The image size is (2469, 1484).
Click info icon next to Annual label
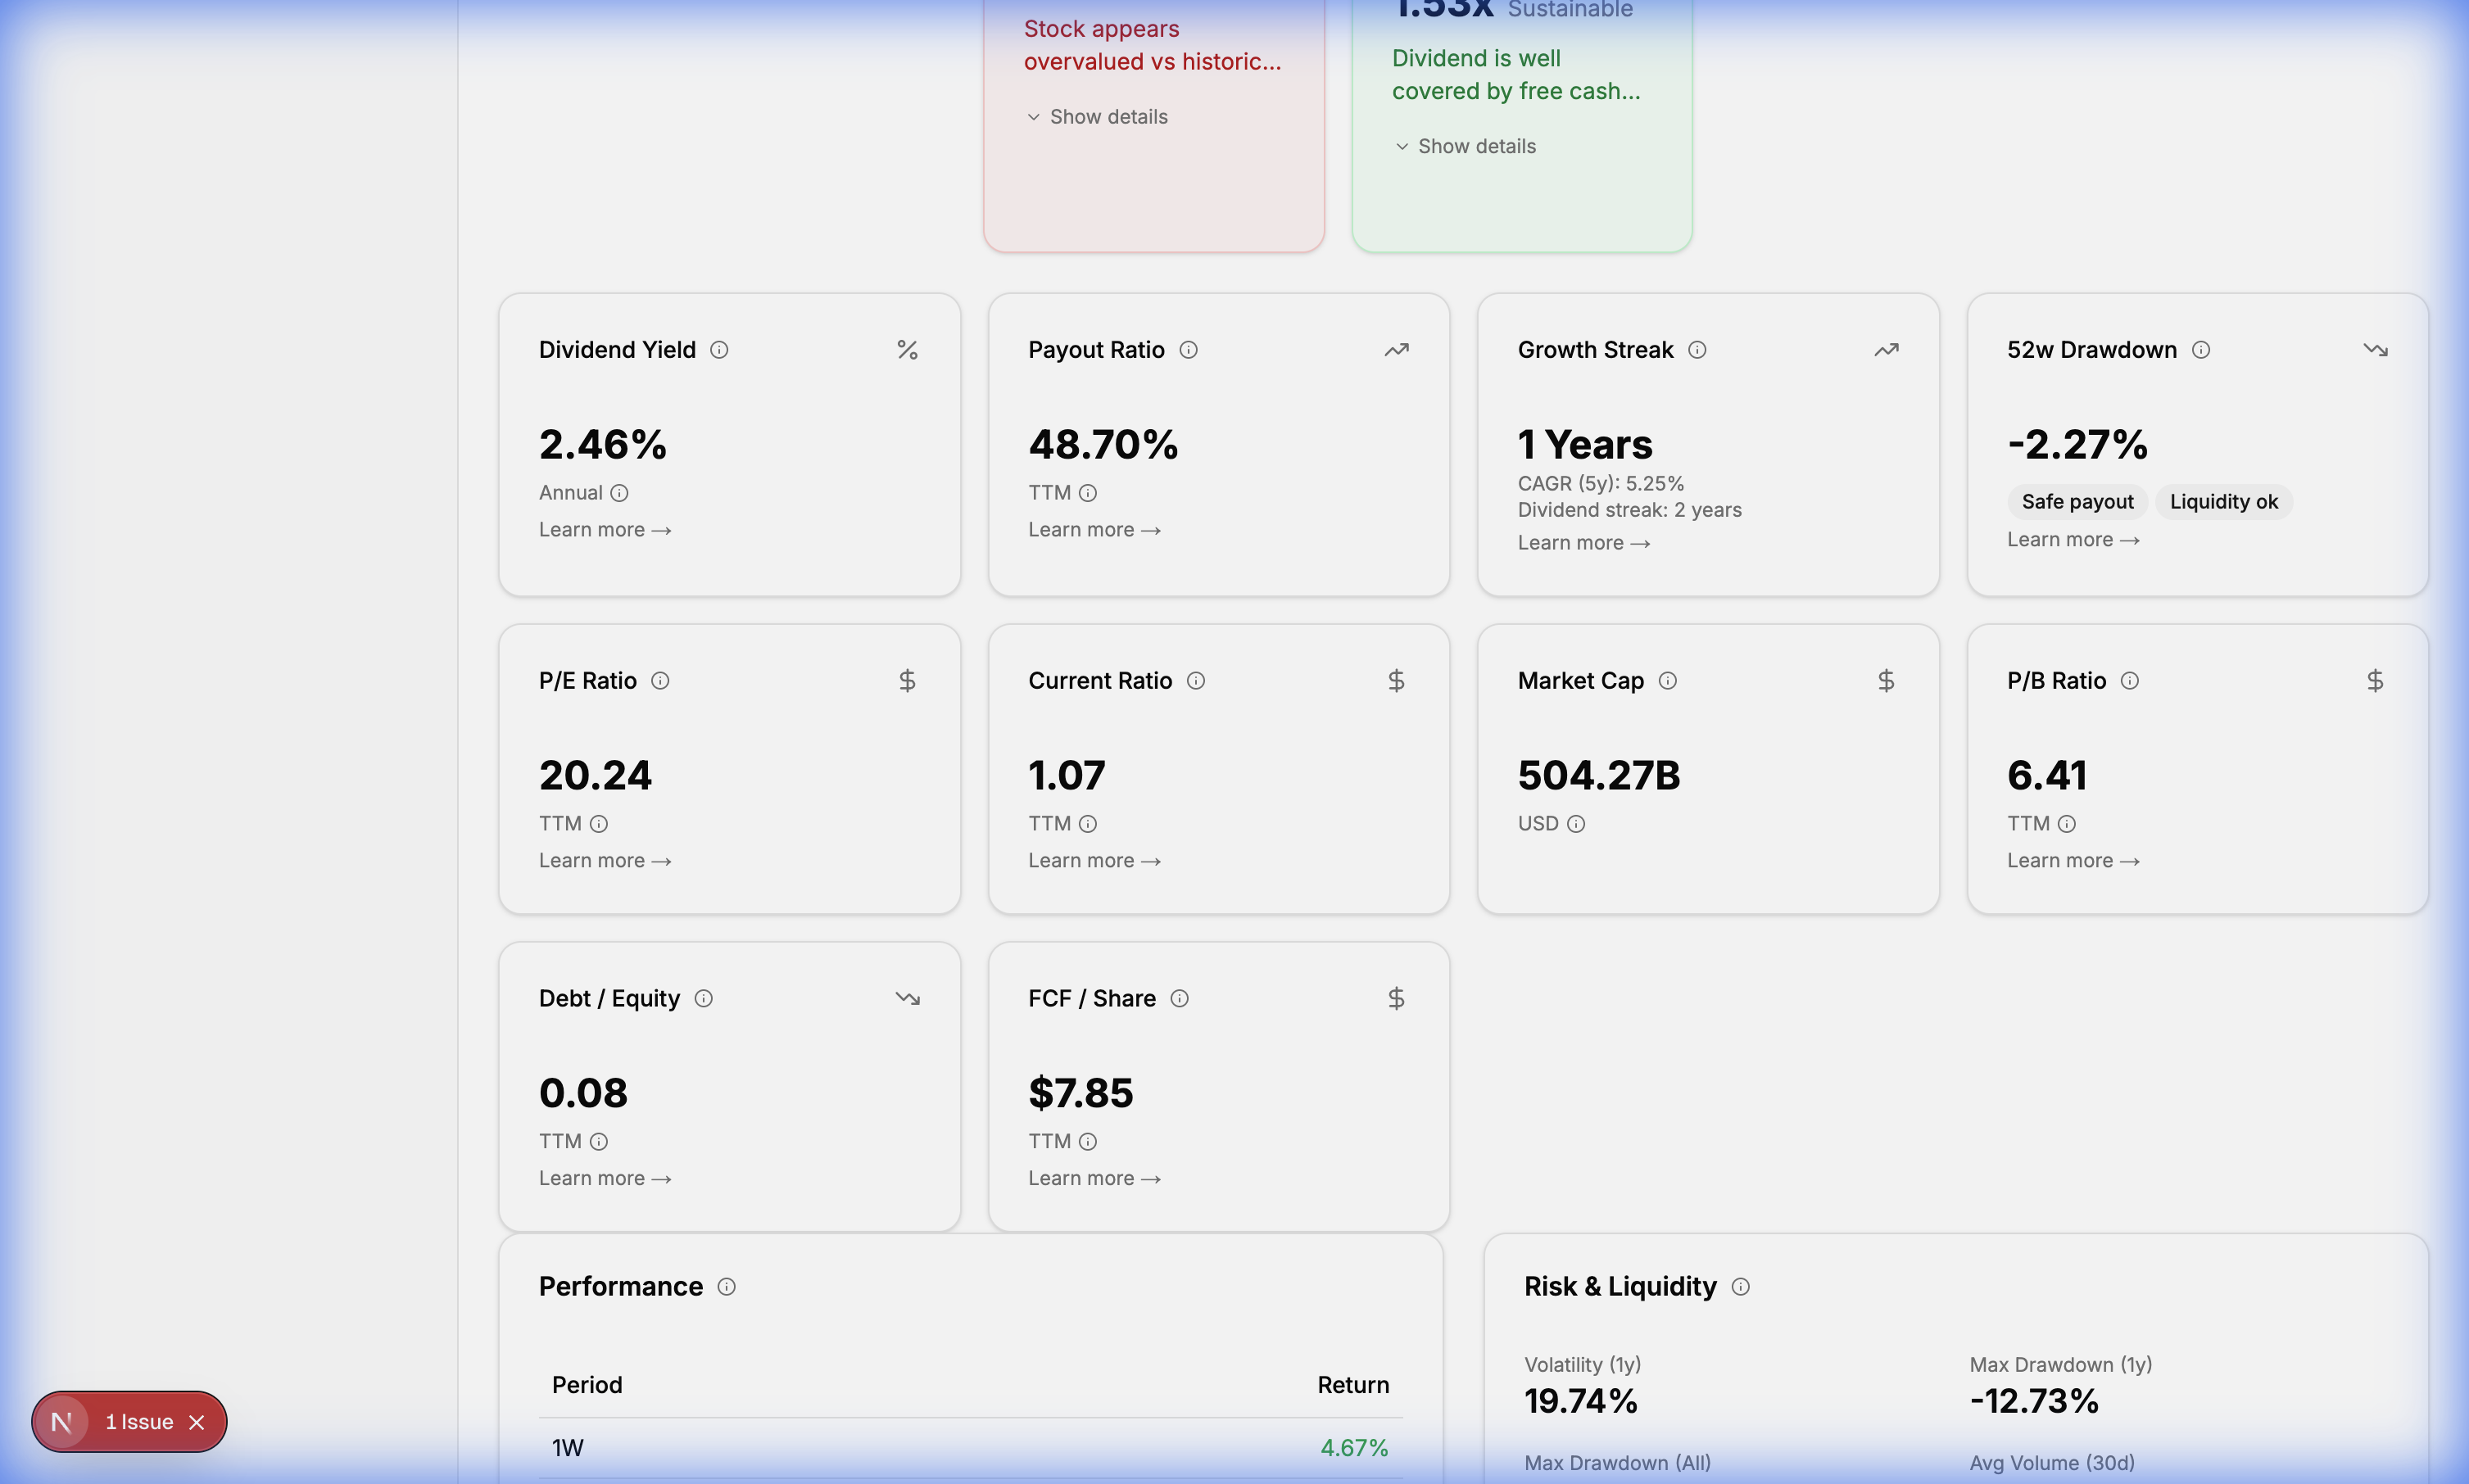(x=619, y=493)
